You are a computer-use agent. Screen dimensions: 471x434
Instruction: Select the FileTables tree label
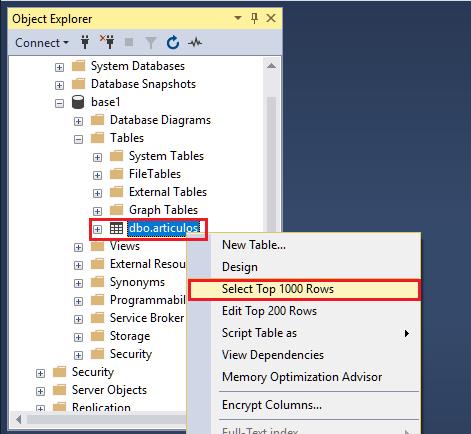(x=155, y=174)
